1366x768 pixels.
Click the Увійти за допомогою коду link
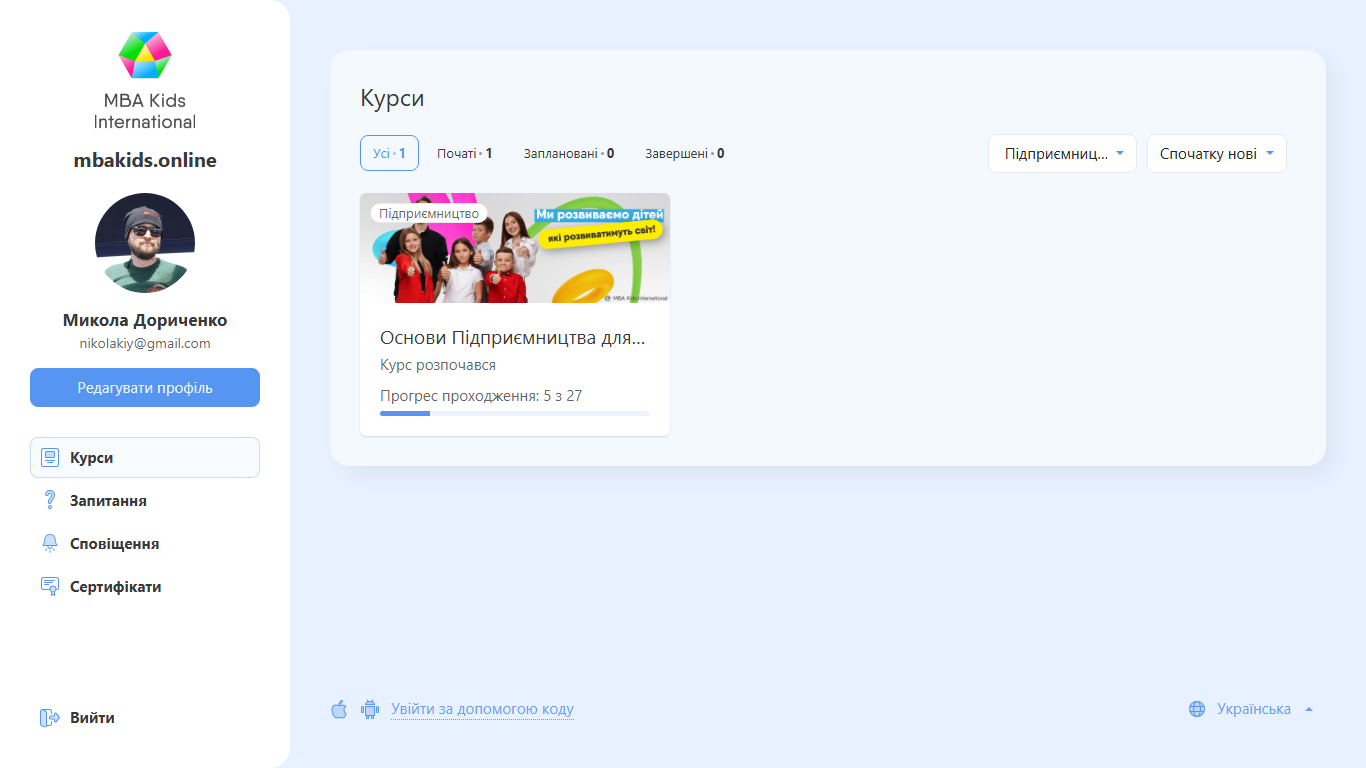pos(482,709)
